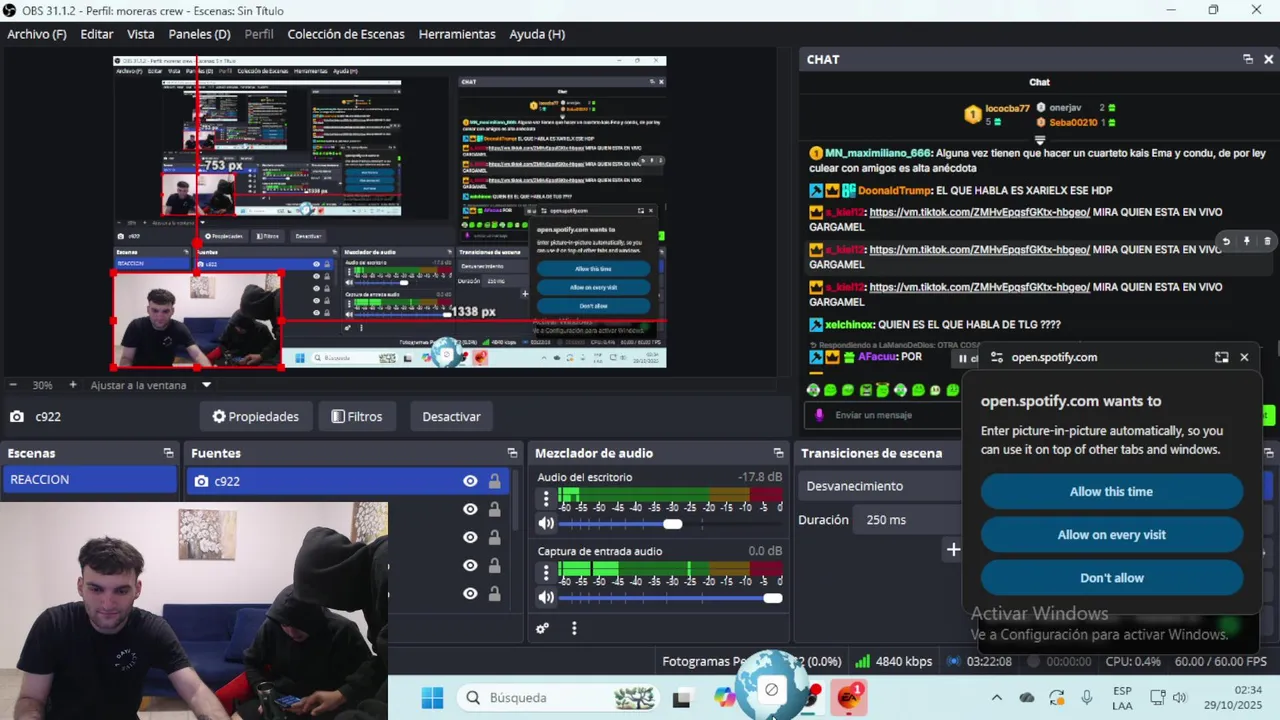Reply to hovered chat message icon
This screenshot has height=720, width=1280.
1226,241
